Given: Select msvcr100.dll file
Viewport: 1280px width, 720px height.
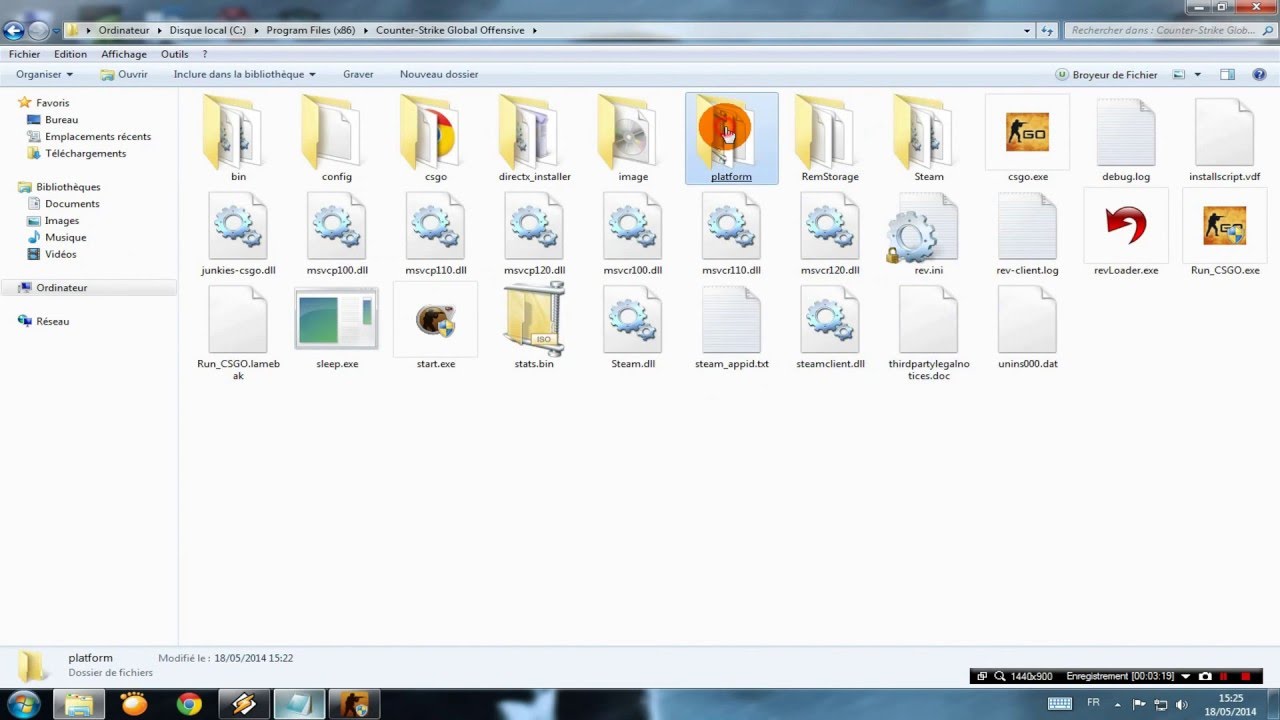Looking at the screenshot, I should tap(632, 233).
